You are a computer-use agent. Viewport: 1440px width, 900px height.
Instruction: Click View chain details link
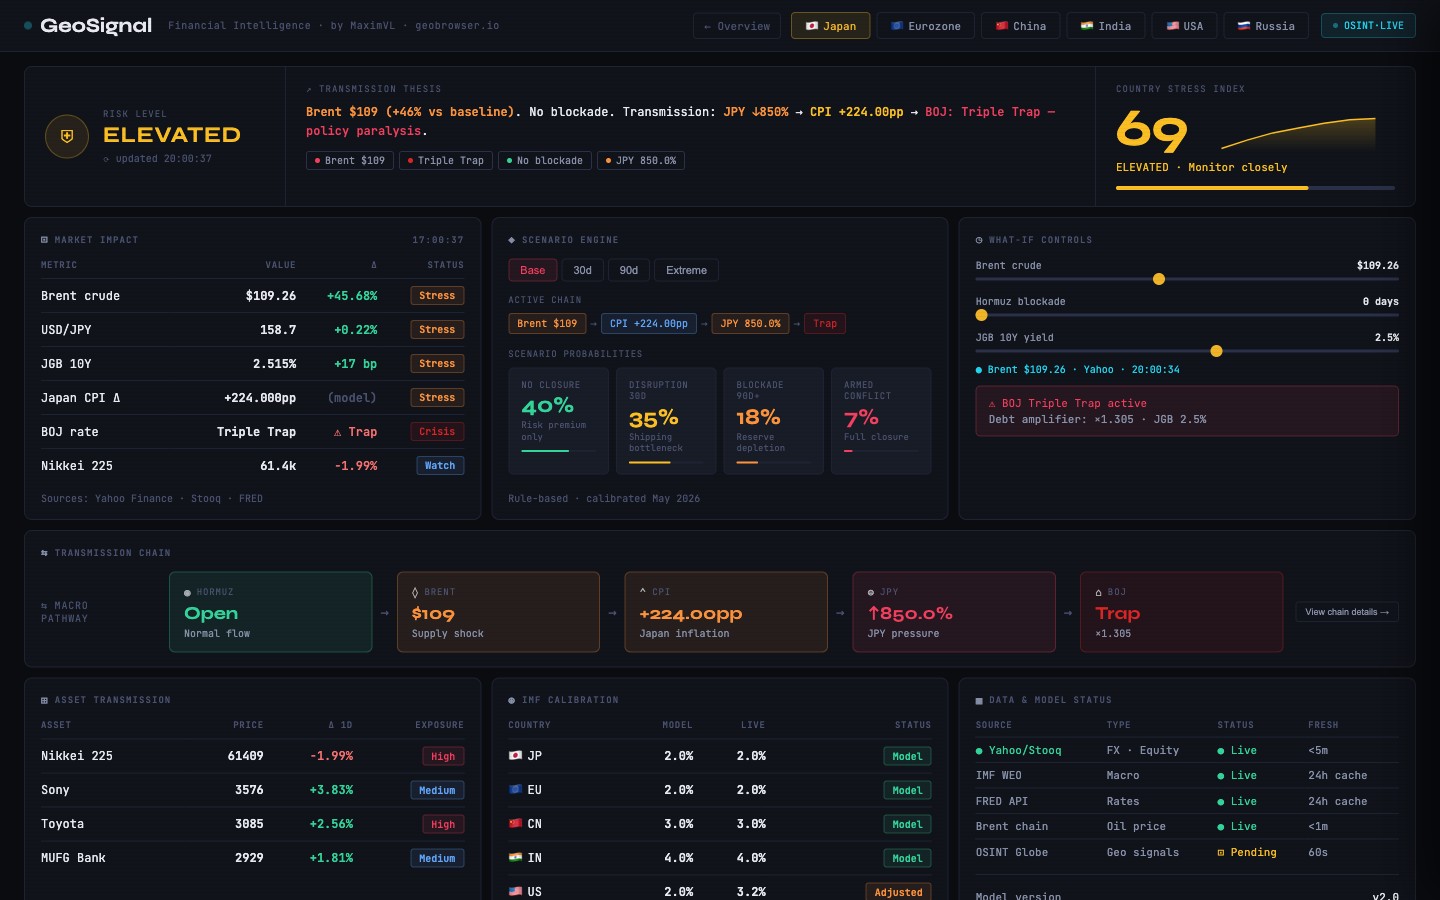point(1347,612)
